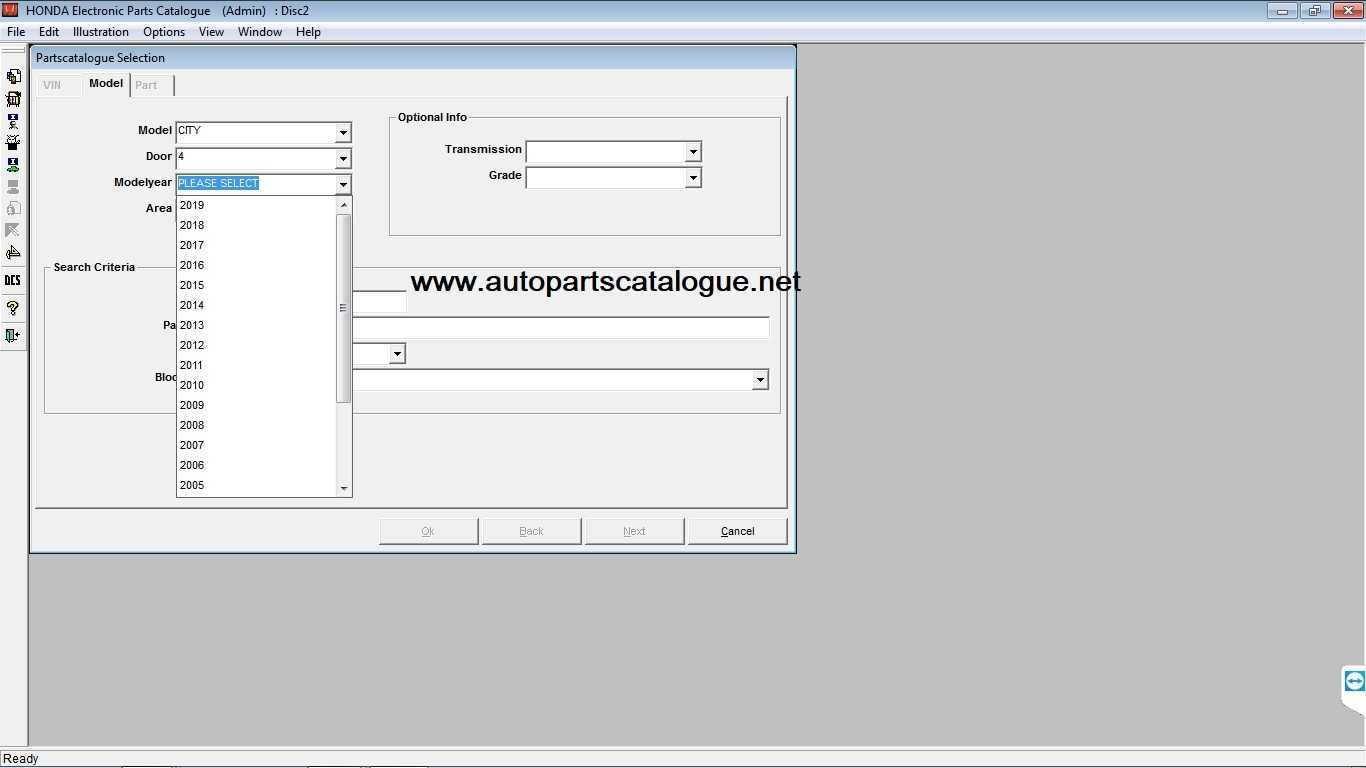Click the greyed-out computer icon in left toolbar
Viewport: 1366px width, 768px height.
click(13, 187)
